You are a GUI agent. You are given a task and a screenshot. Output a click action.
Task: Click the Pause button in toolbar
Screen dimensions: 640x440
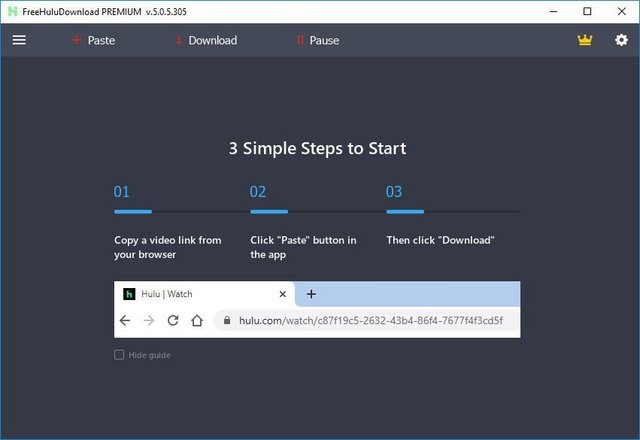318,40
